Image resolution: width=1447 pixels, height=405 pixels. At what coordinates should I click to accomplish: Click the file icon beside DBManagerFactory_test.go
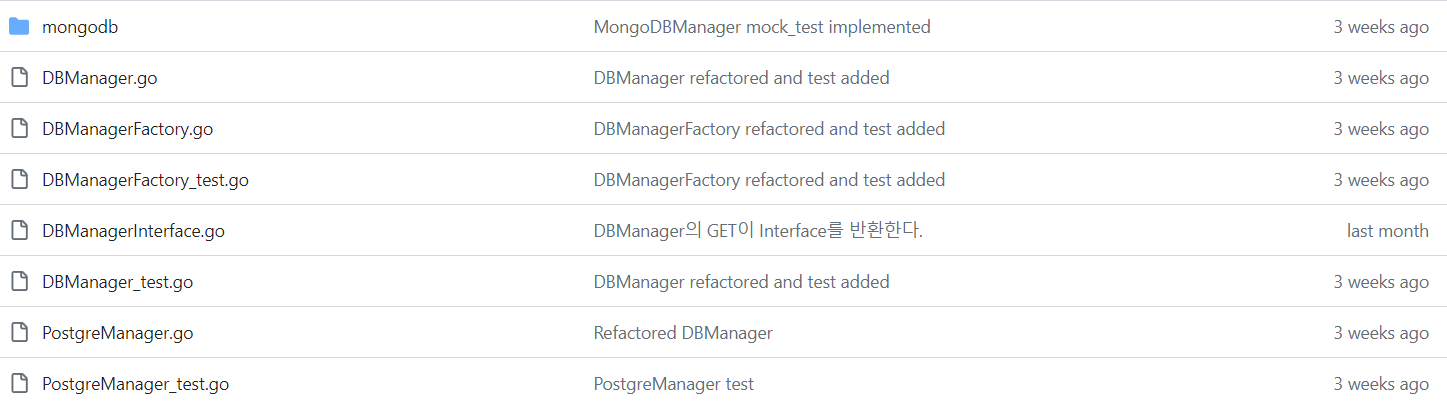point(18,180)
